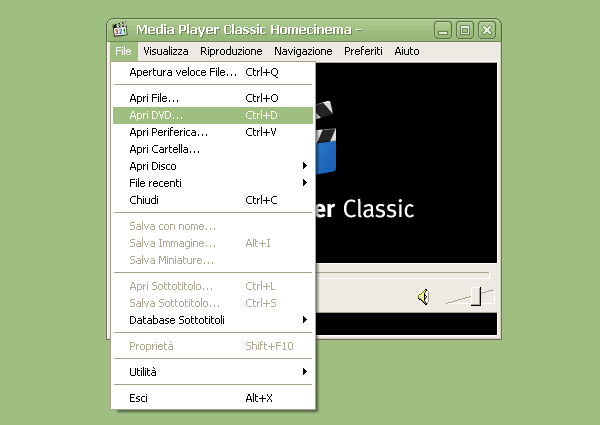Choose Apri File menu entry
The width and height of the screenshot is (600, 425).
pyautogui.click(x=155, y=98)
